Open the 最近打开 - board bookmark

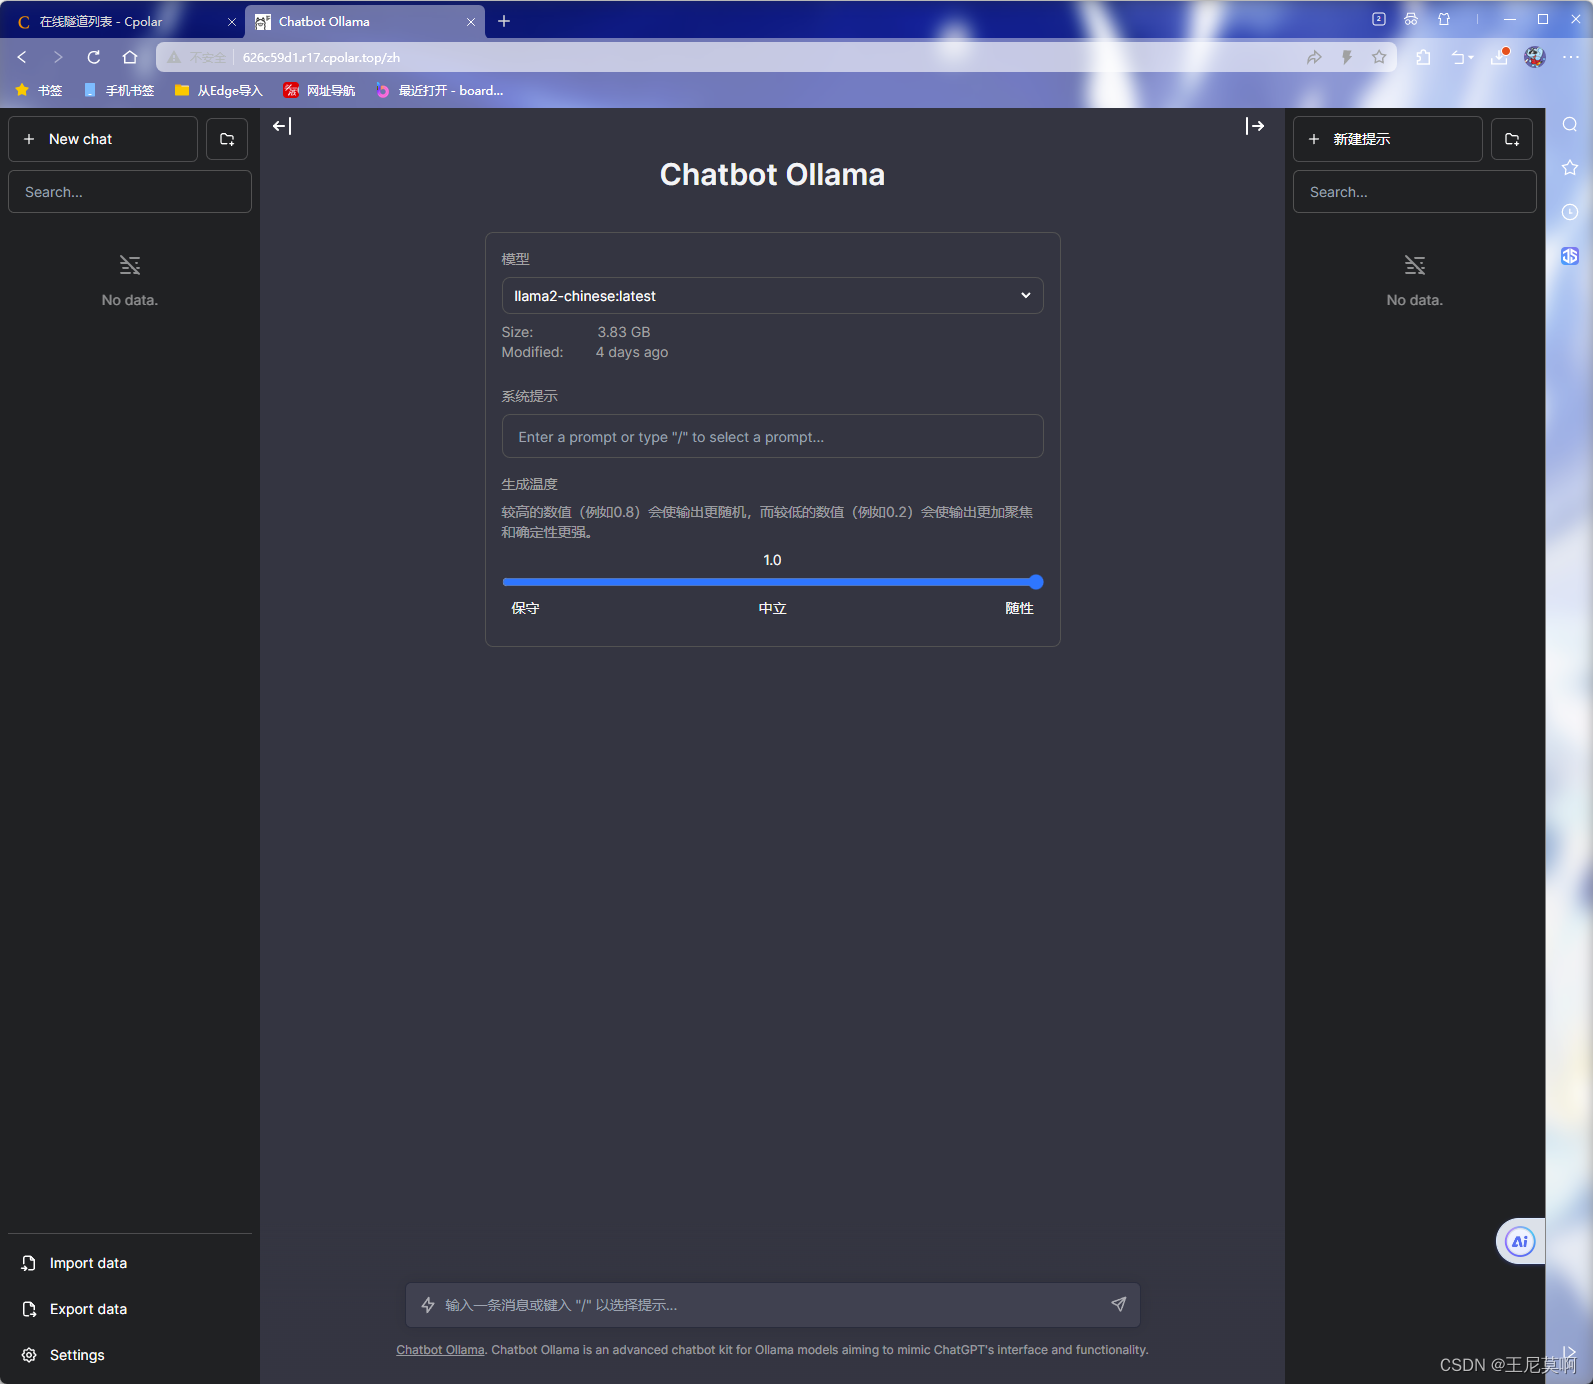pos(439,90)
